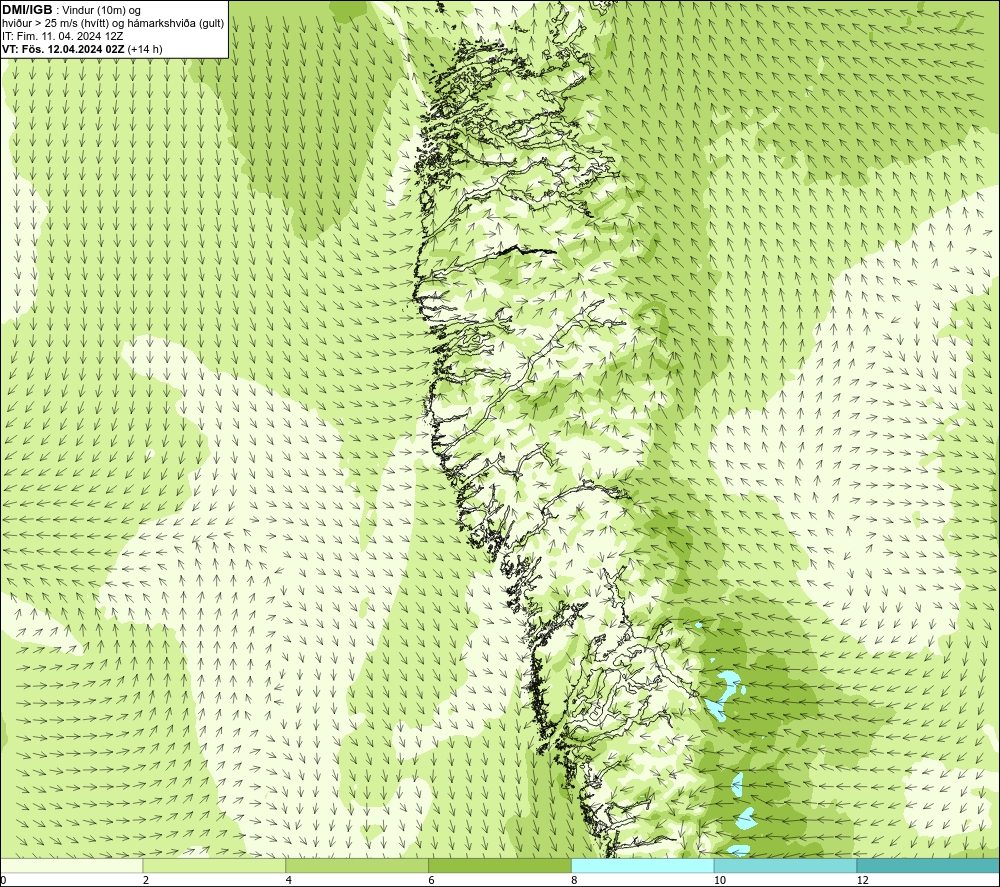Click the 'hviður > 25 m/s' description line
This screenshot has height=887, width=1000.
113,24
